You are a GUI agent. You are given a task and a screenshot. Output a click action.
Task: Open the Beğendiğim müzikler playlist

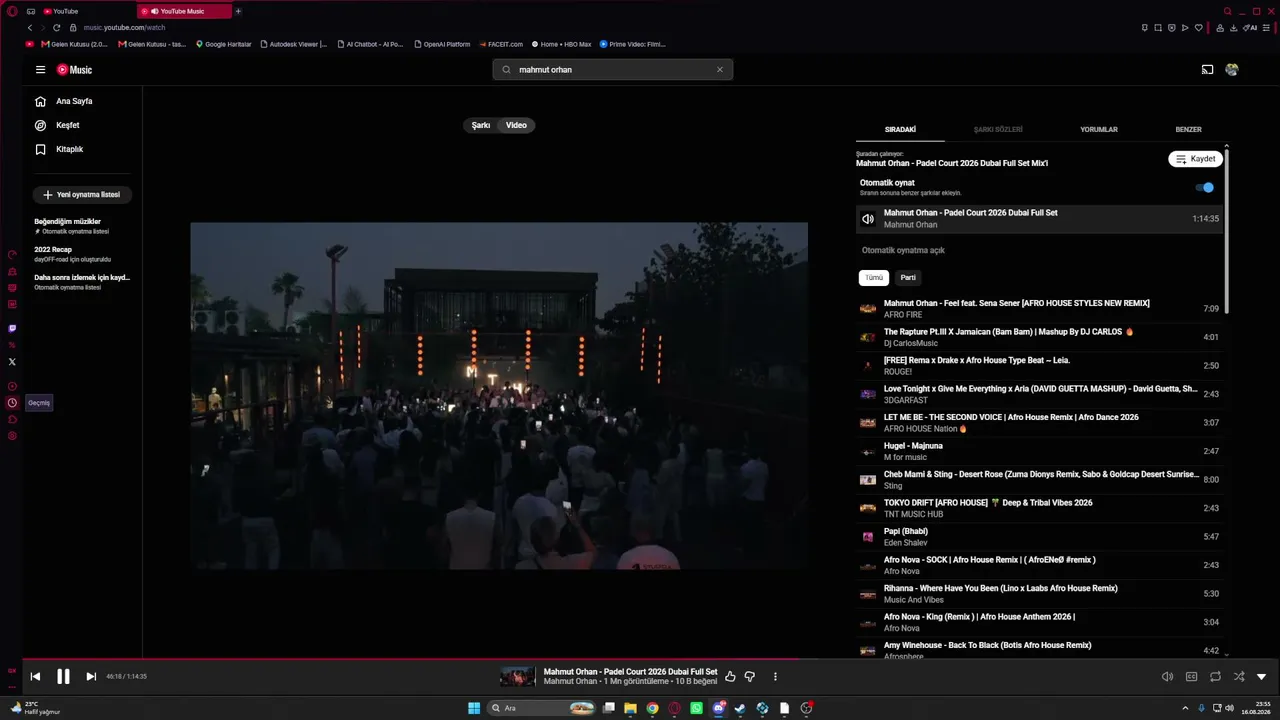pyautogui.click(x=82, y=226)
